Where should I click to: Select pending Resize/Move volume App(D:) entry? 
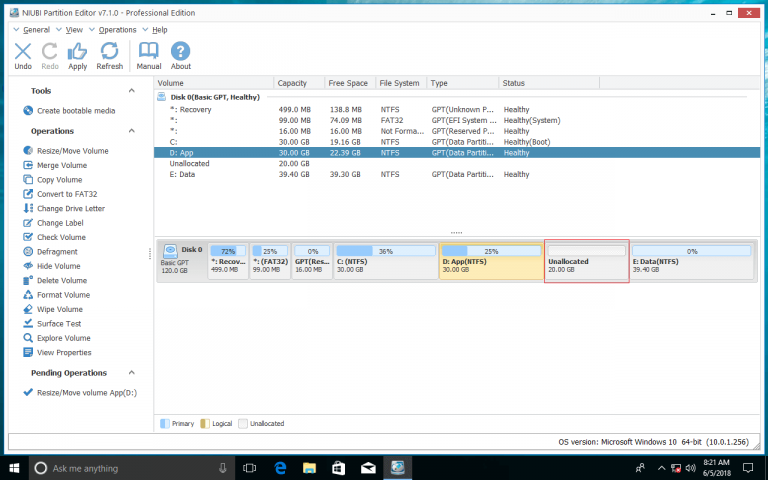(80, 393)
